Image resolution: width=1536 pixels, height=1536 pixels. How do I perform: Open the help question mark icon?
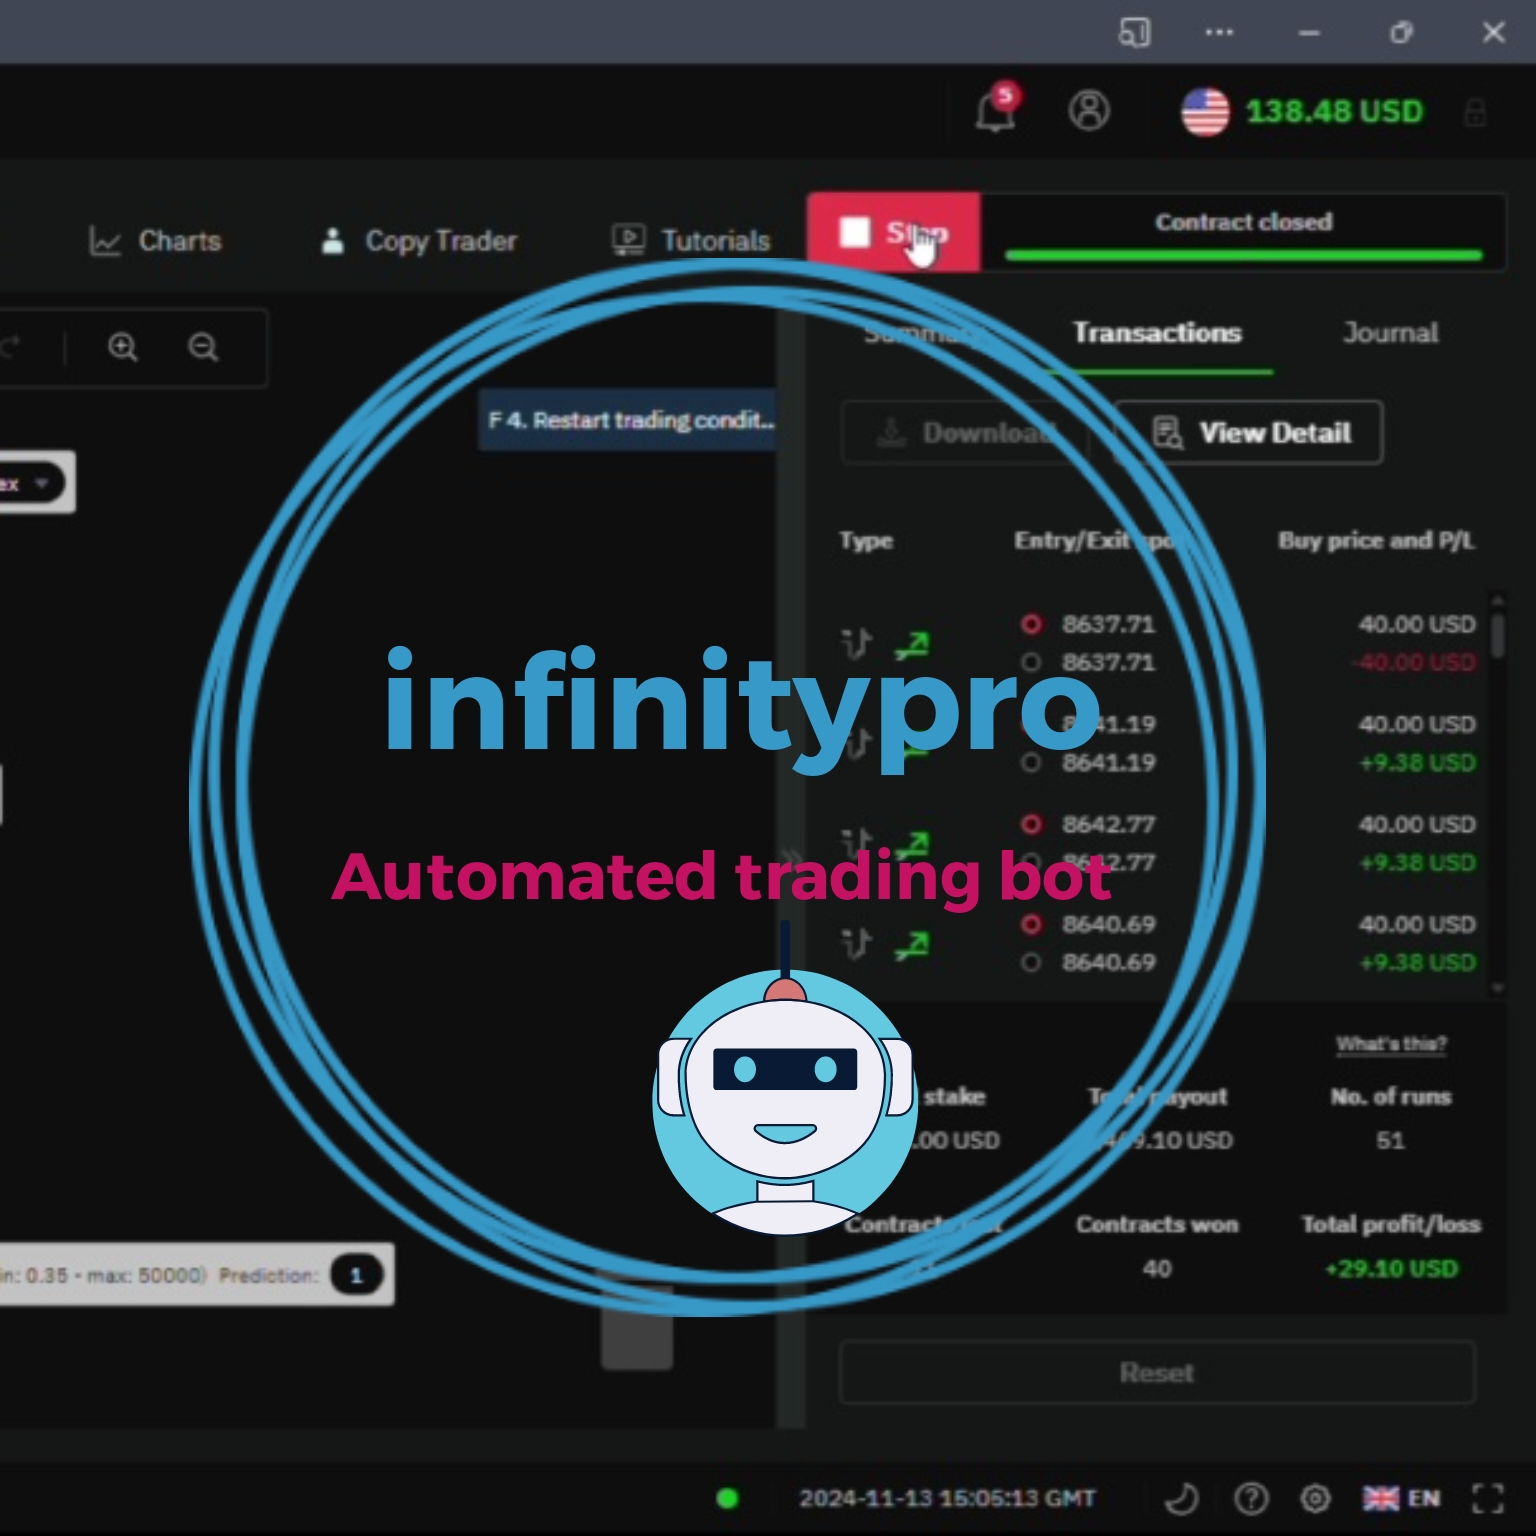point(1251,1498)
